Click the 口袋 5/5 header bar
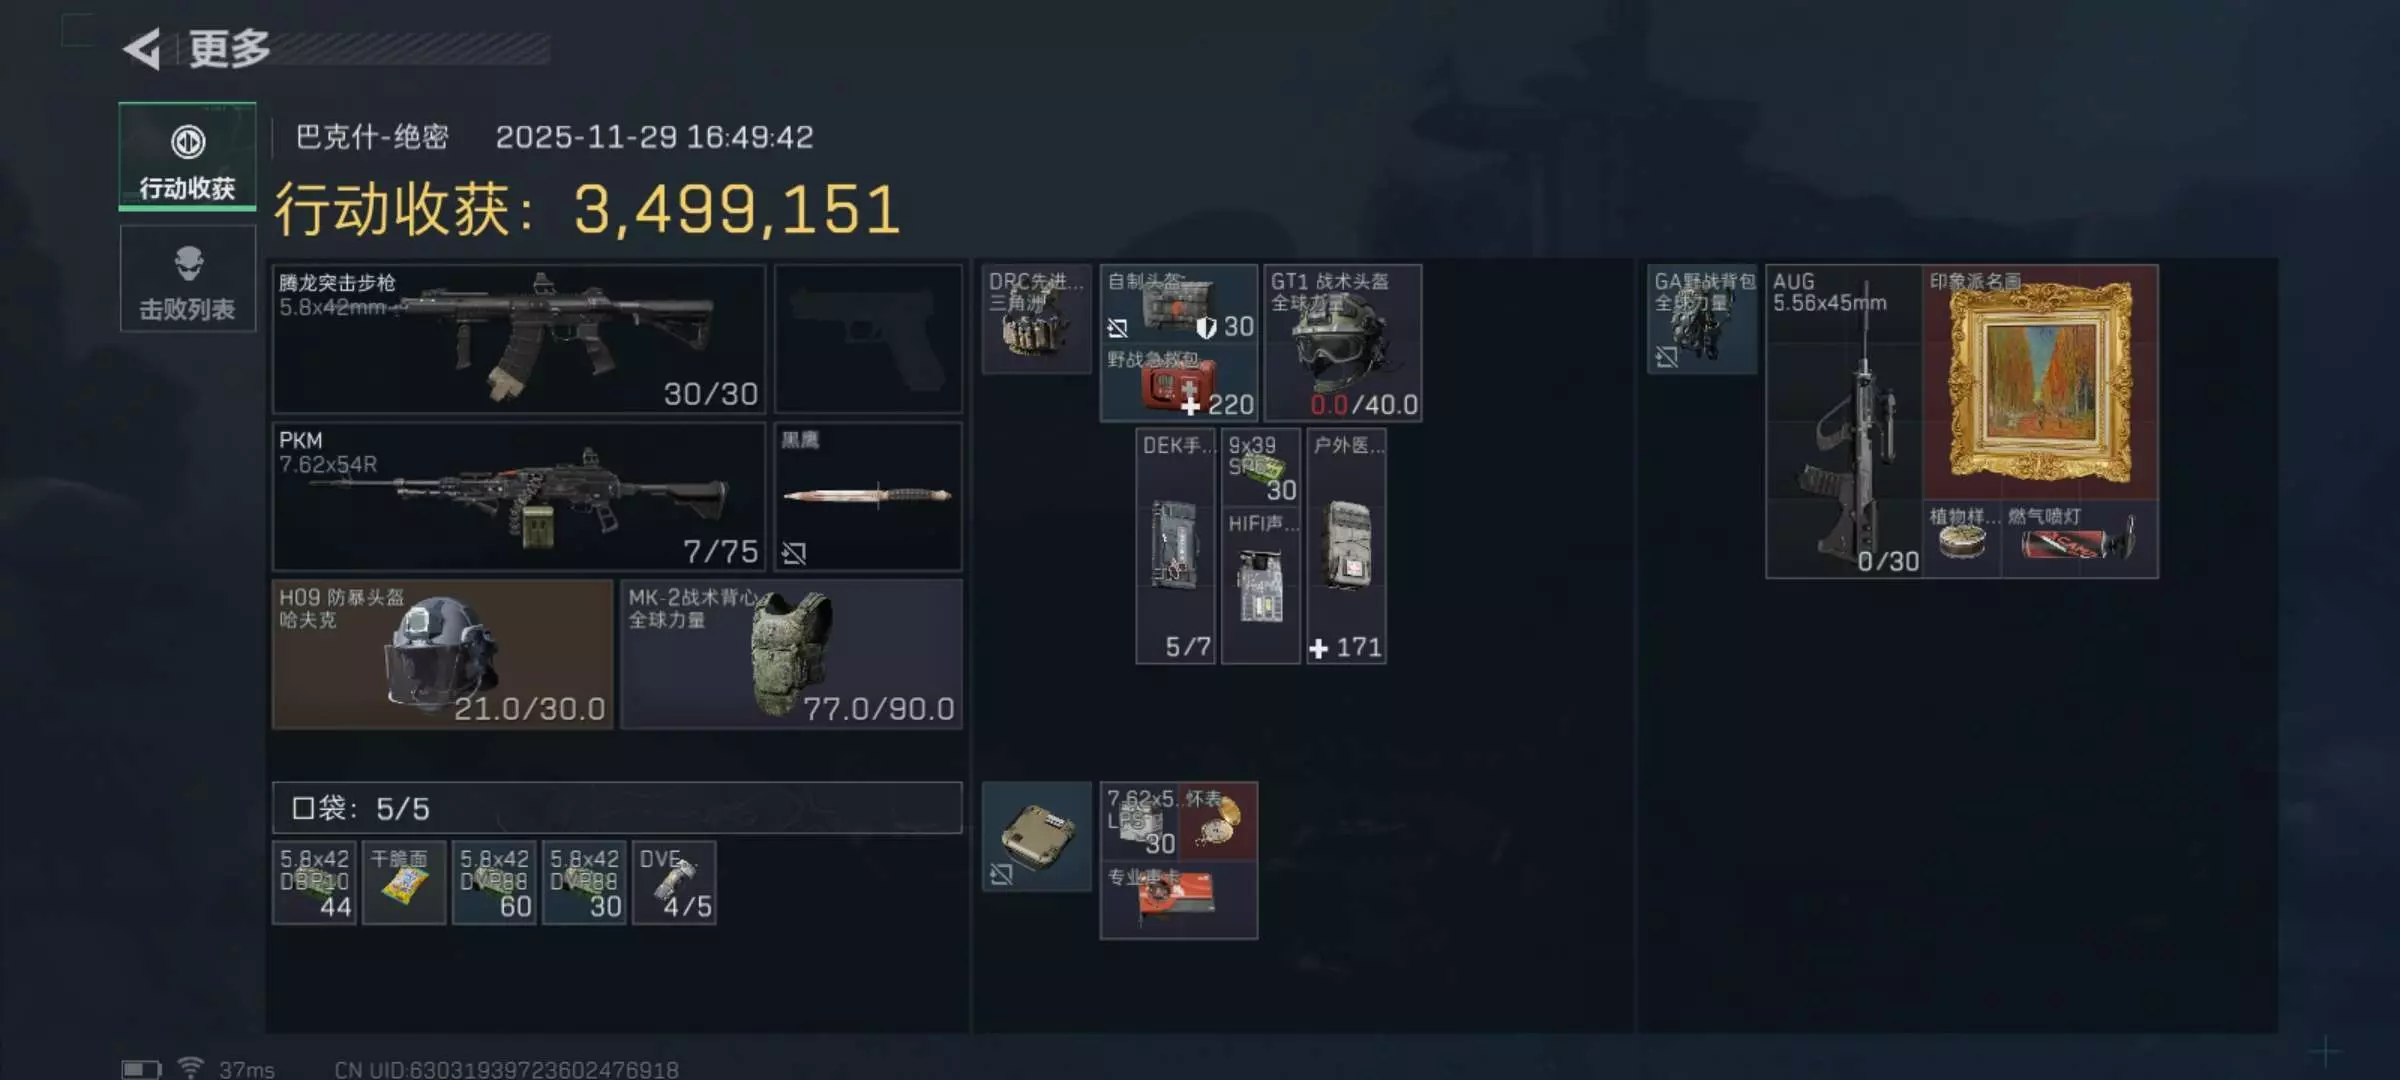The width and height of the screenshot is (2400, 1080). (617, 808)
